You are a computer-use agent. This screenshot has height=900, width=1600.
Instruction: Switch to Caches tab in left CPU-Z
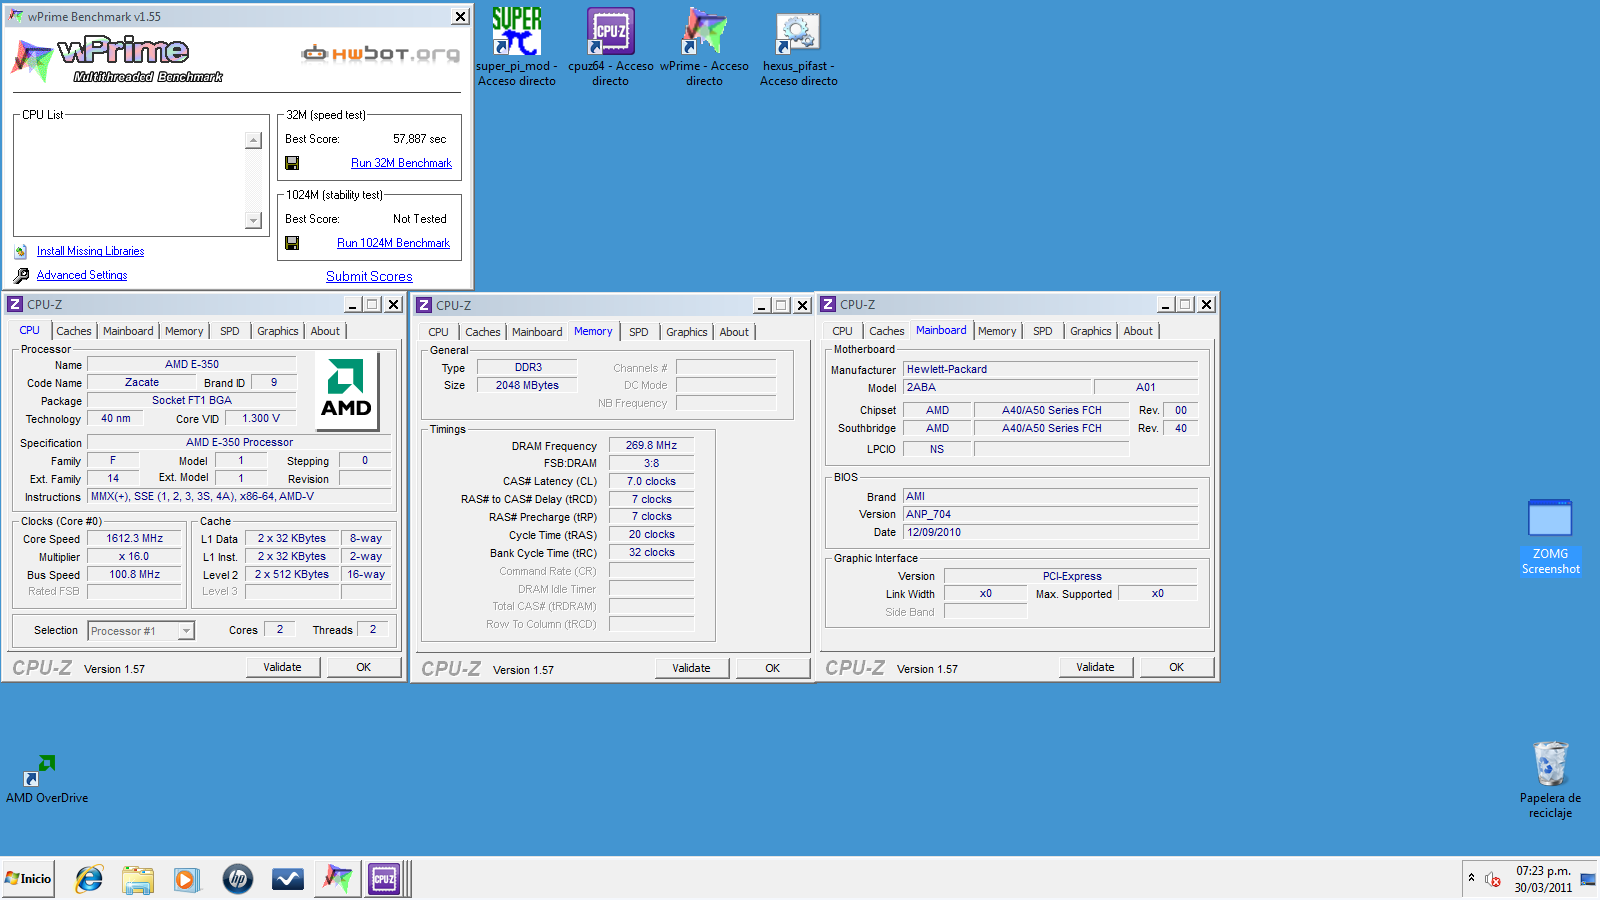(x=73, y=331)
